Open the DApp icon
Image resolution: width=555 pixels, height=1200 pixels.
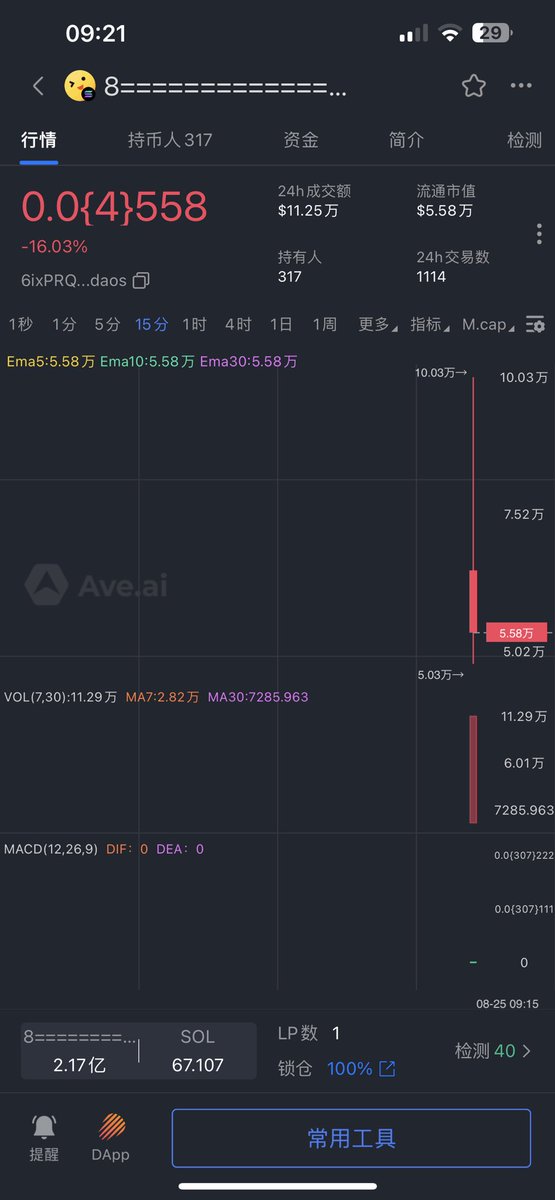pos(112,1127)
